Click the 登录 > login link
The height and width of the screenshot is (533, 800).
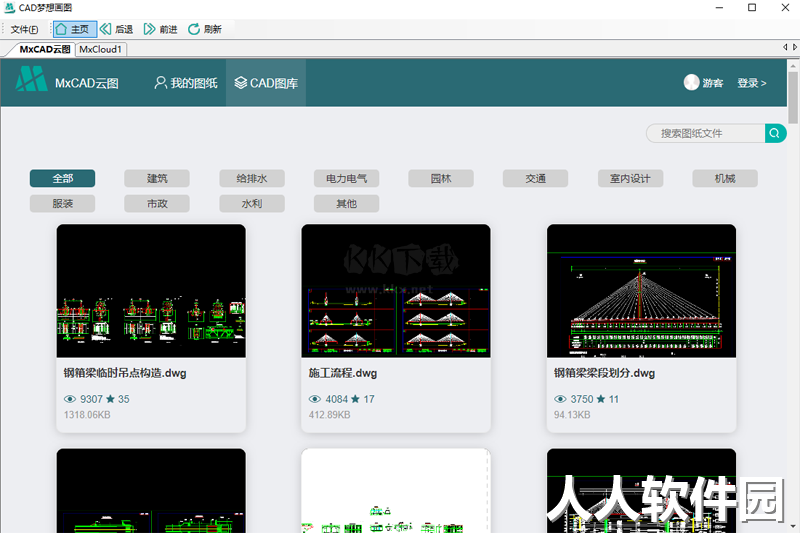[x=752, y=83]
